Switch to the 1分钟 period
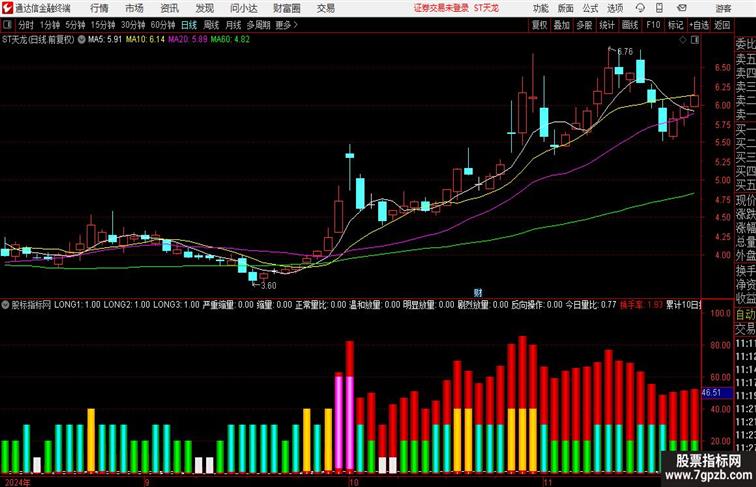 point(50,25)
